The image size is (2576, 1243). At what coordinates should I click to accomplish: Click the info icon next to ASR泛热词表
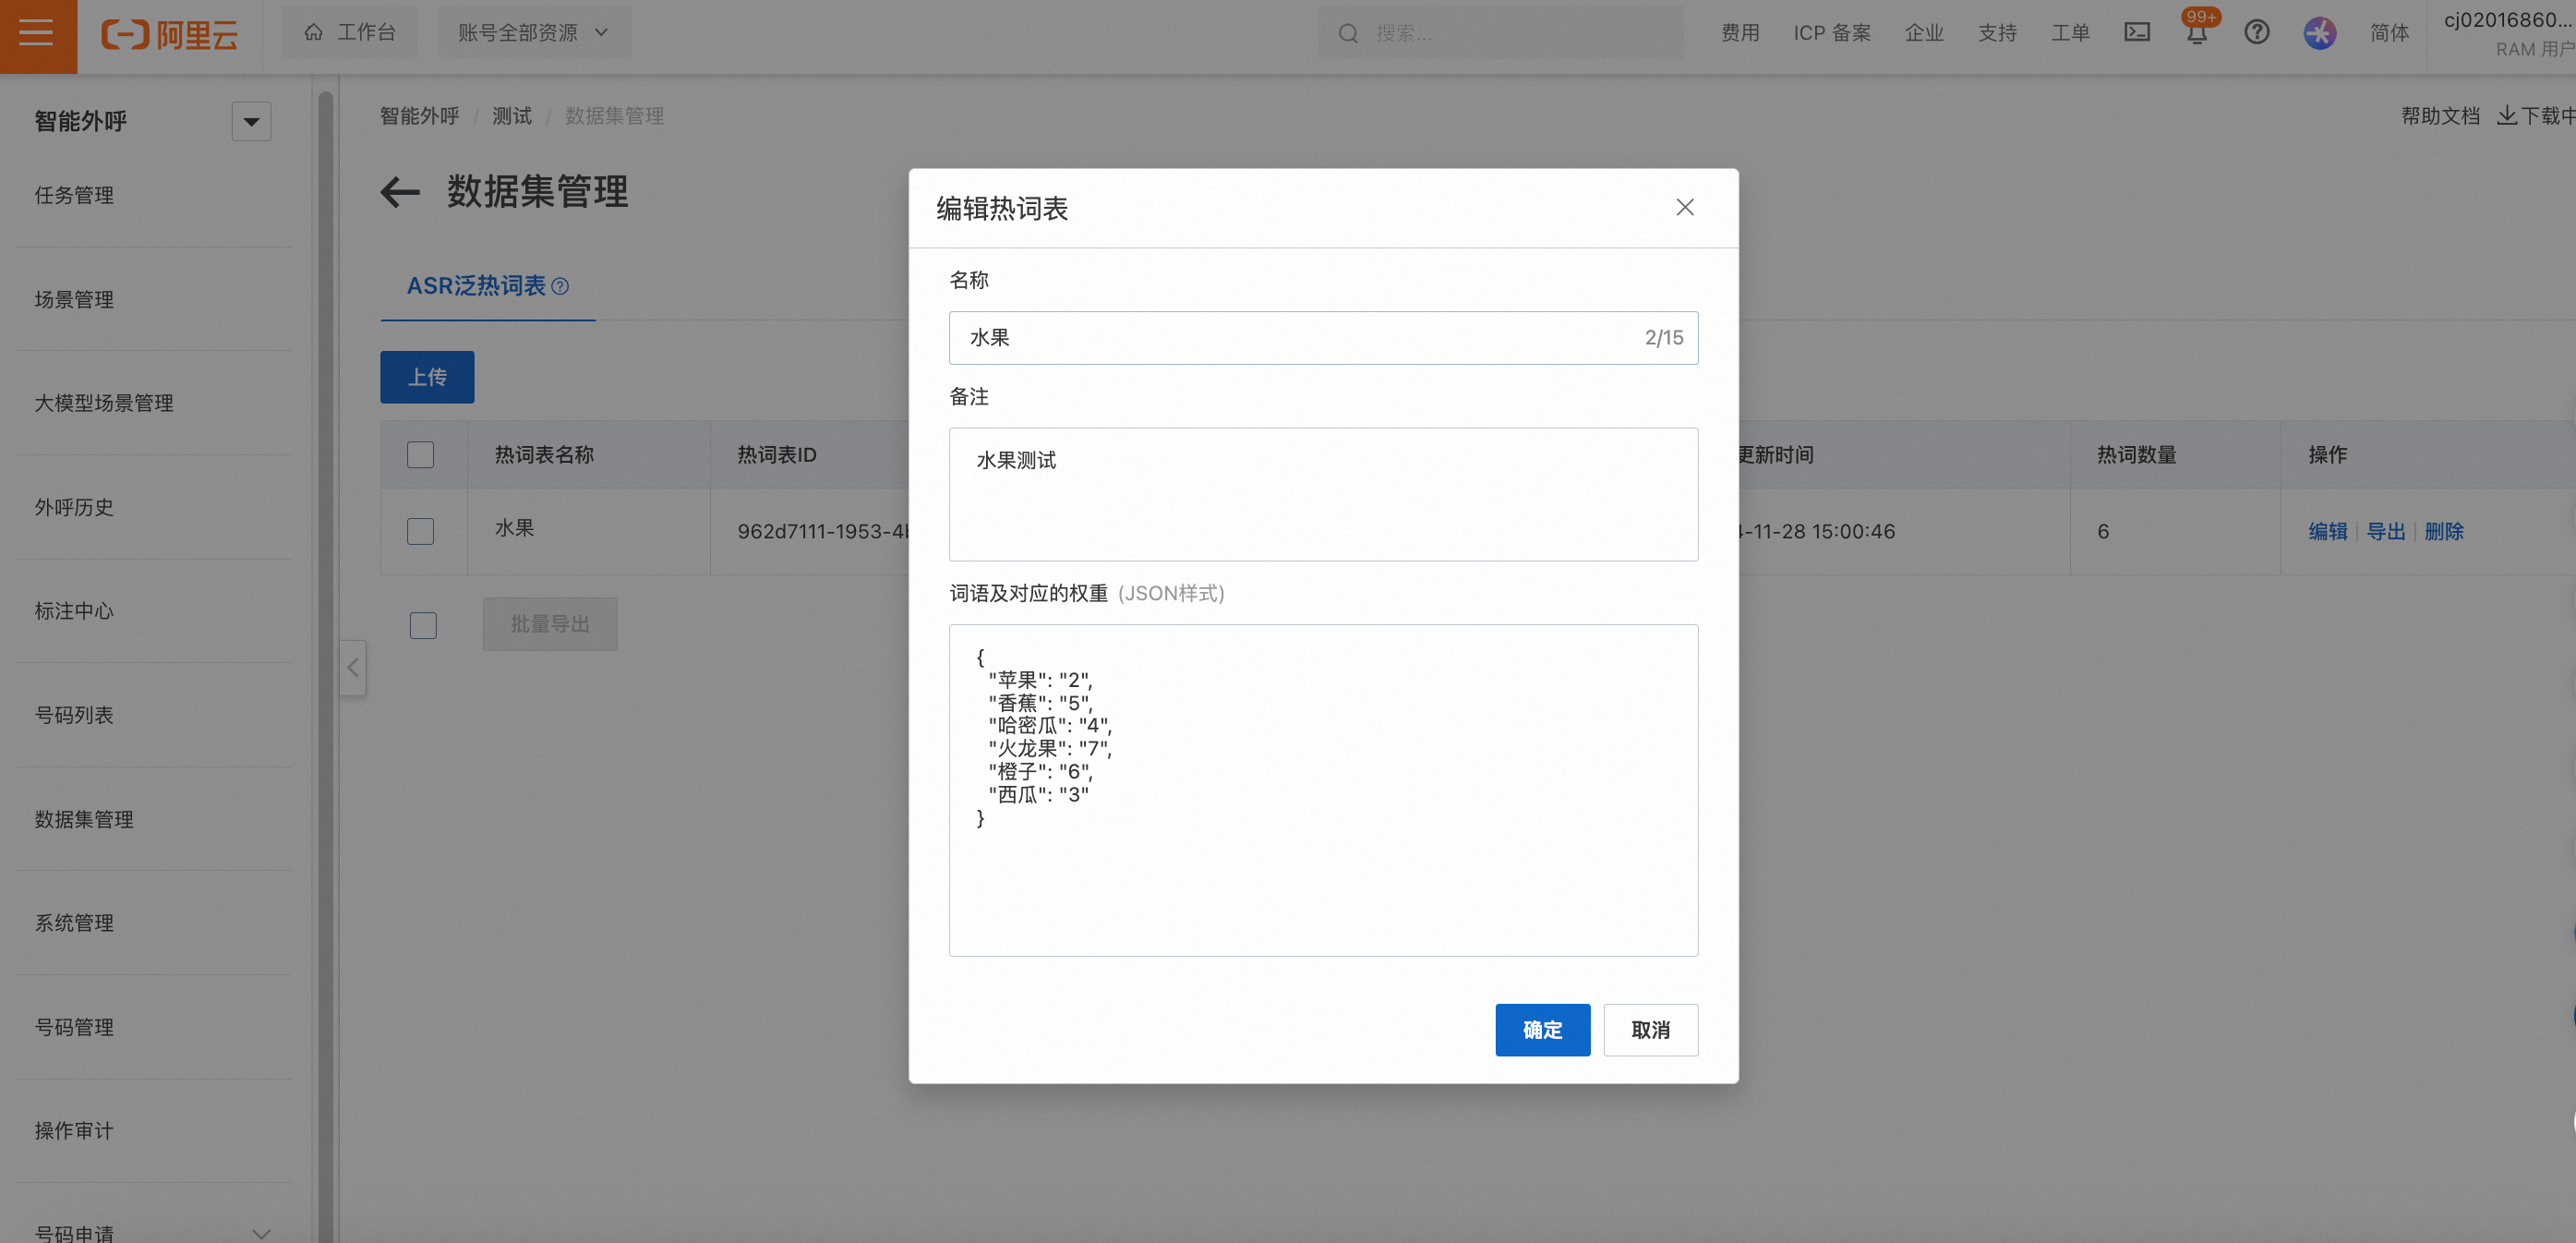(x=561, y=287)
